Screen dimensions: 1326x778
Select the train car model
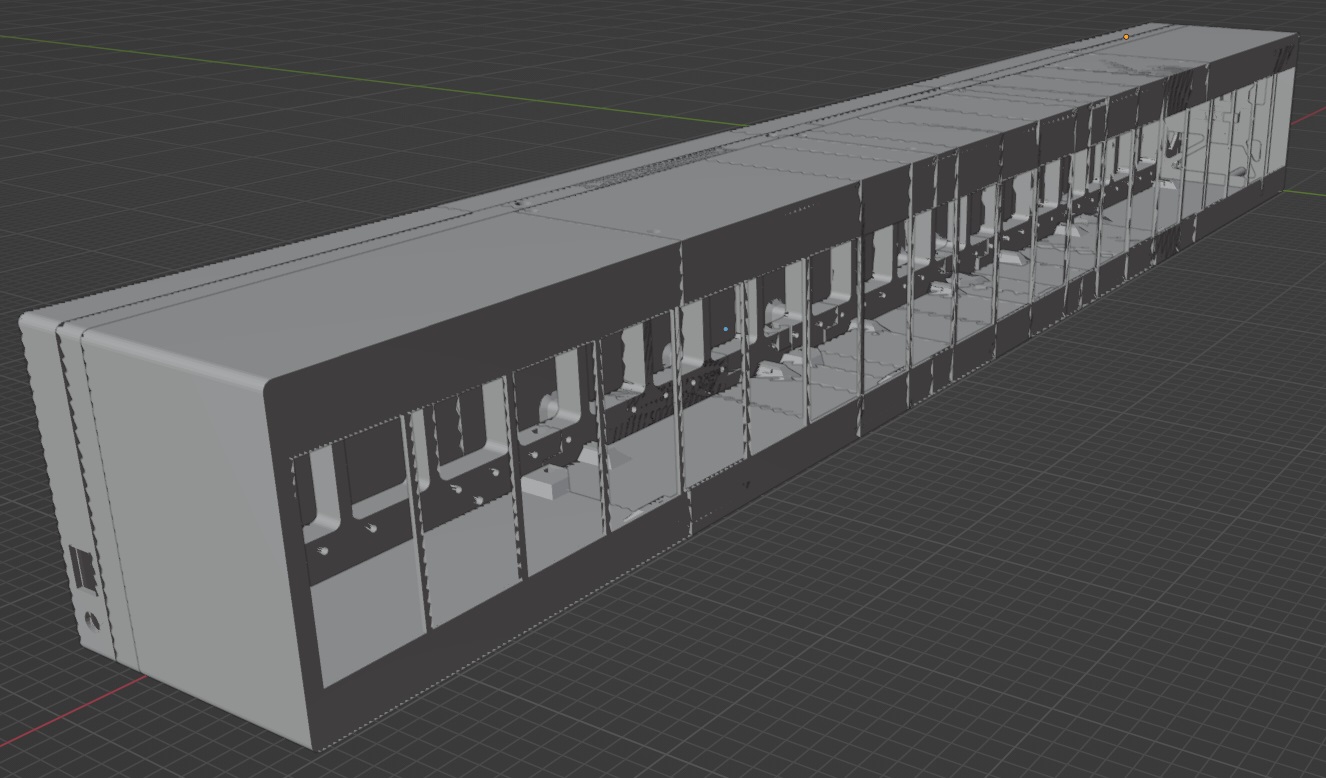pyautogui.click(x=600, y=400)
